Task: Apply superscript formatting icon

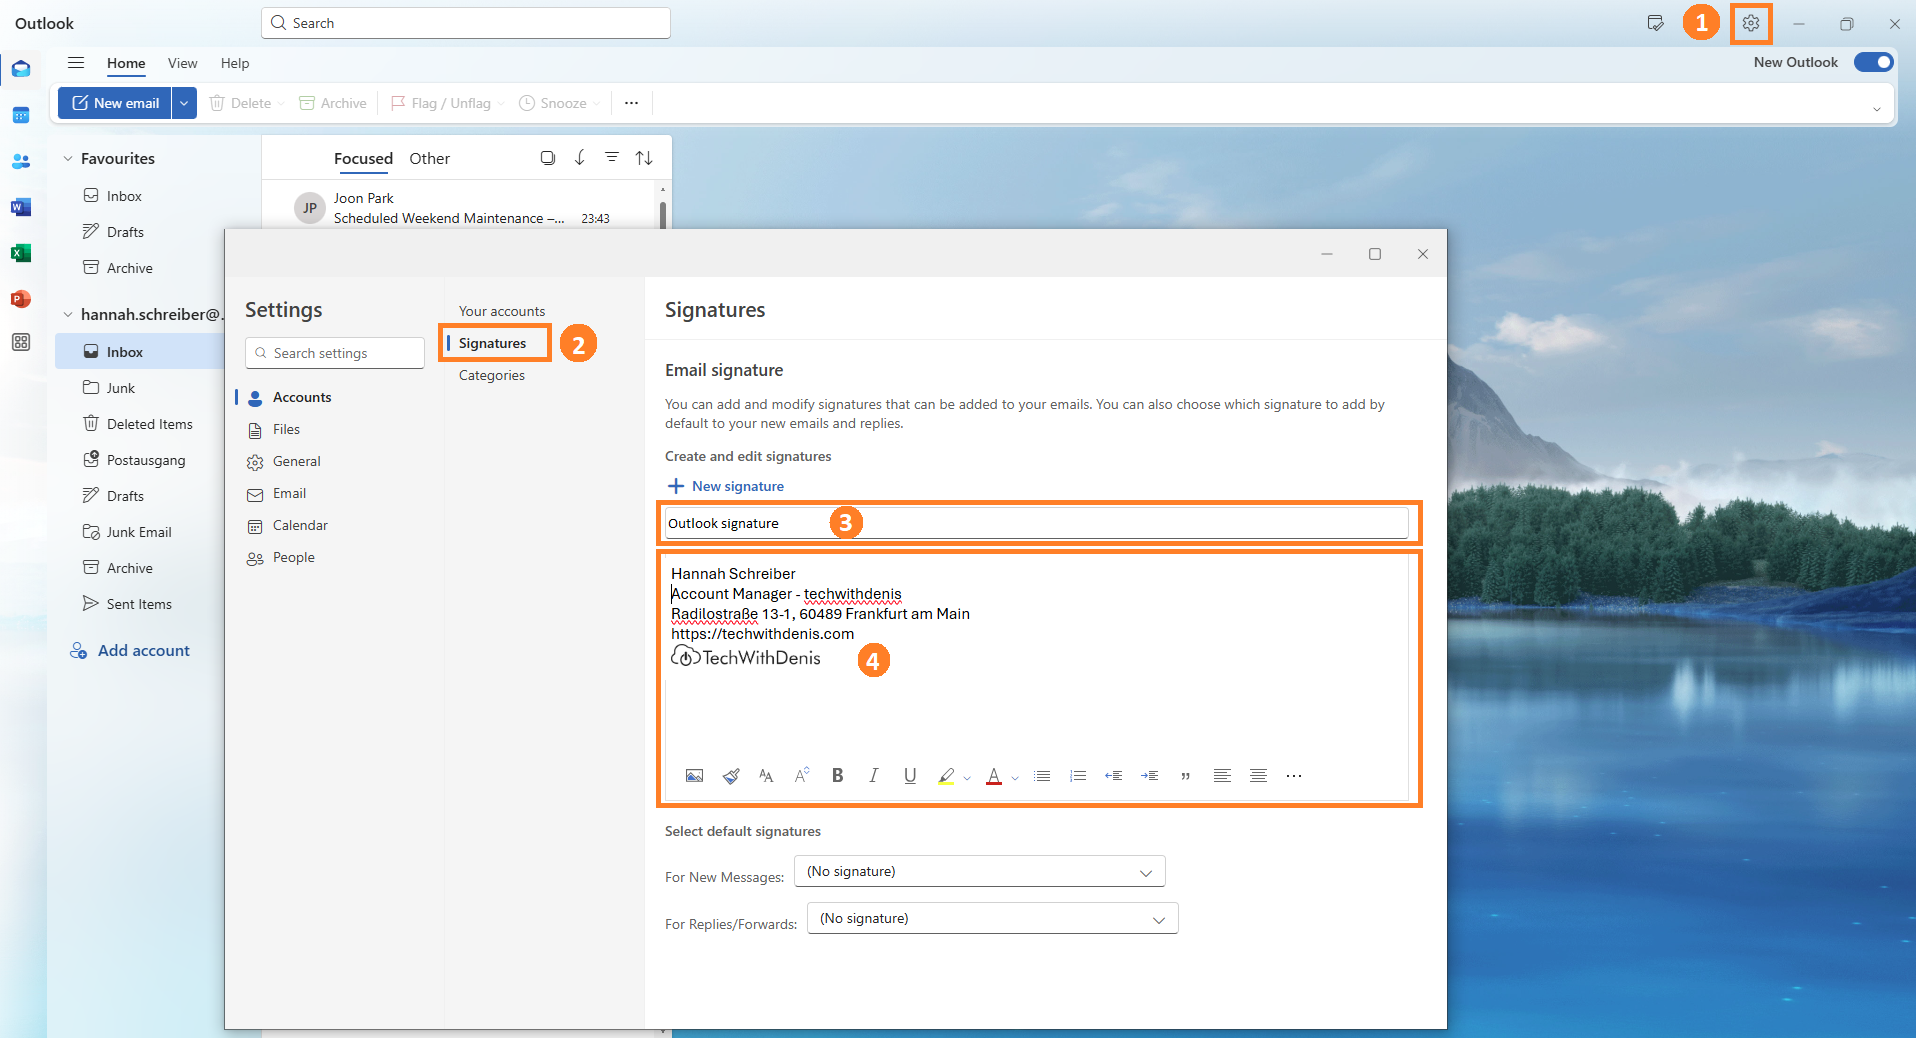Action: (x=802, y=776)
